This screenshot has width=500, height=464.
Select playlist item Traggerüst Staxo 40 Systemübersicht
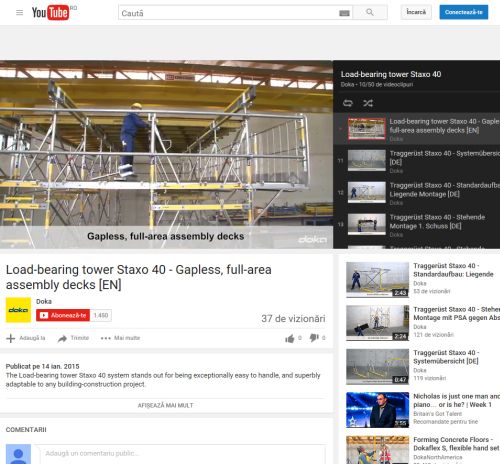417,161
